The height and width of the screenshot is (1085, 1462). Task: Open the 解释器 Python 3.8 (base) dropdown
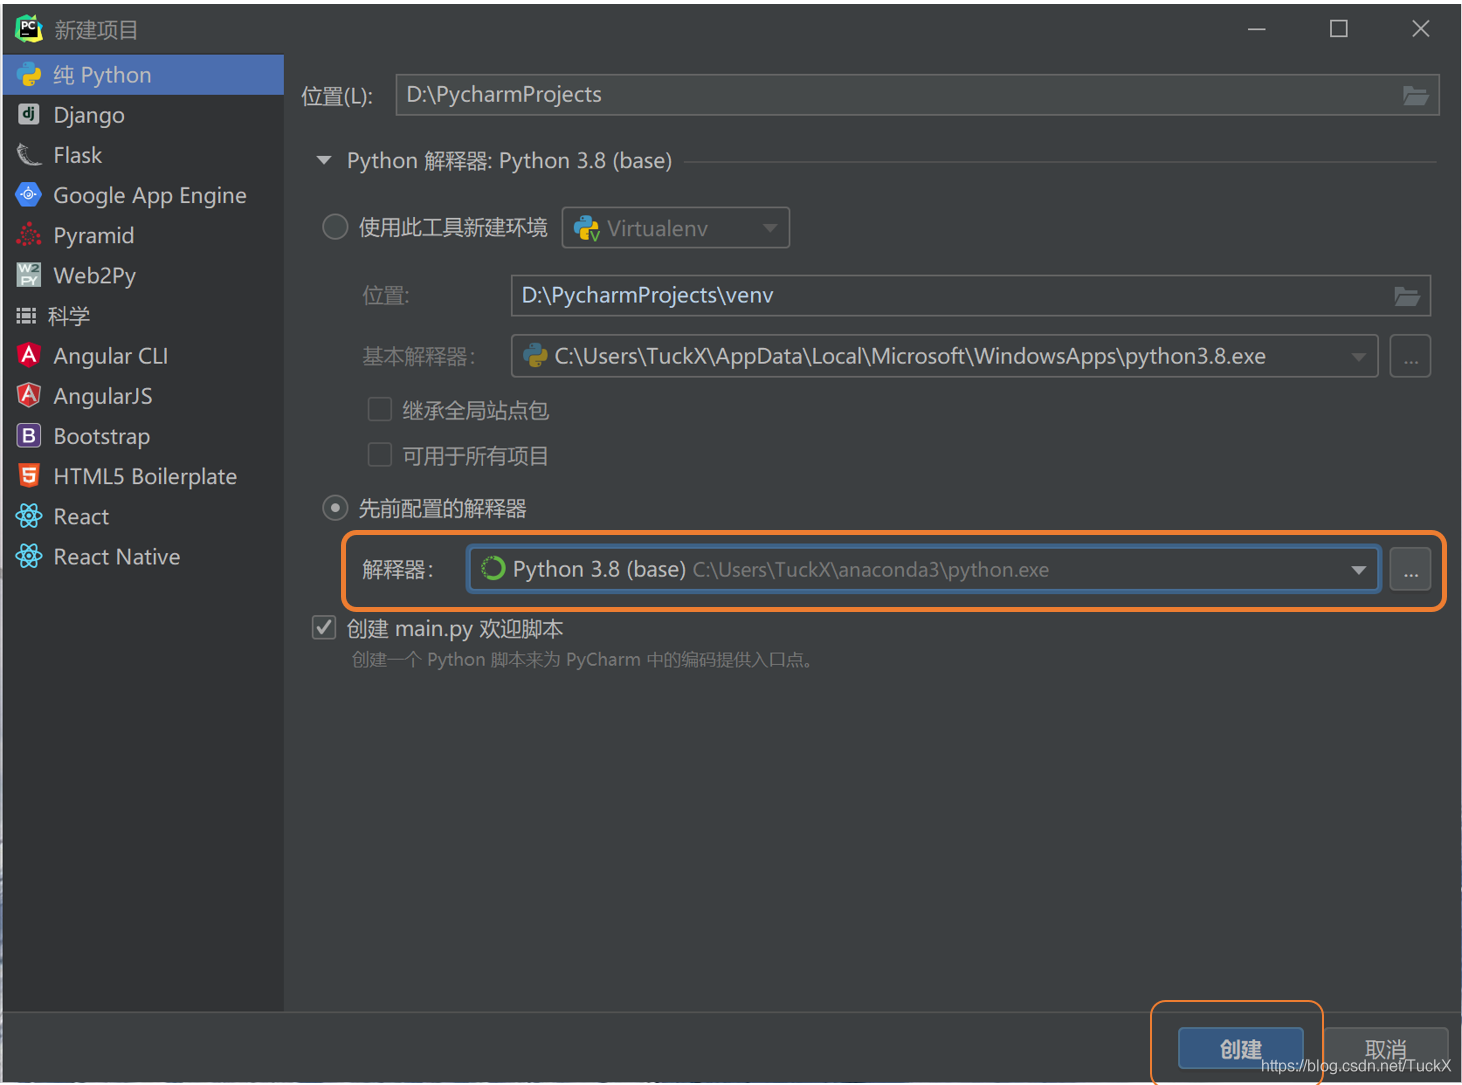point(924,569)
